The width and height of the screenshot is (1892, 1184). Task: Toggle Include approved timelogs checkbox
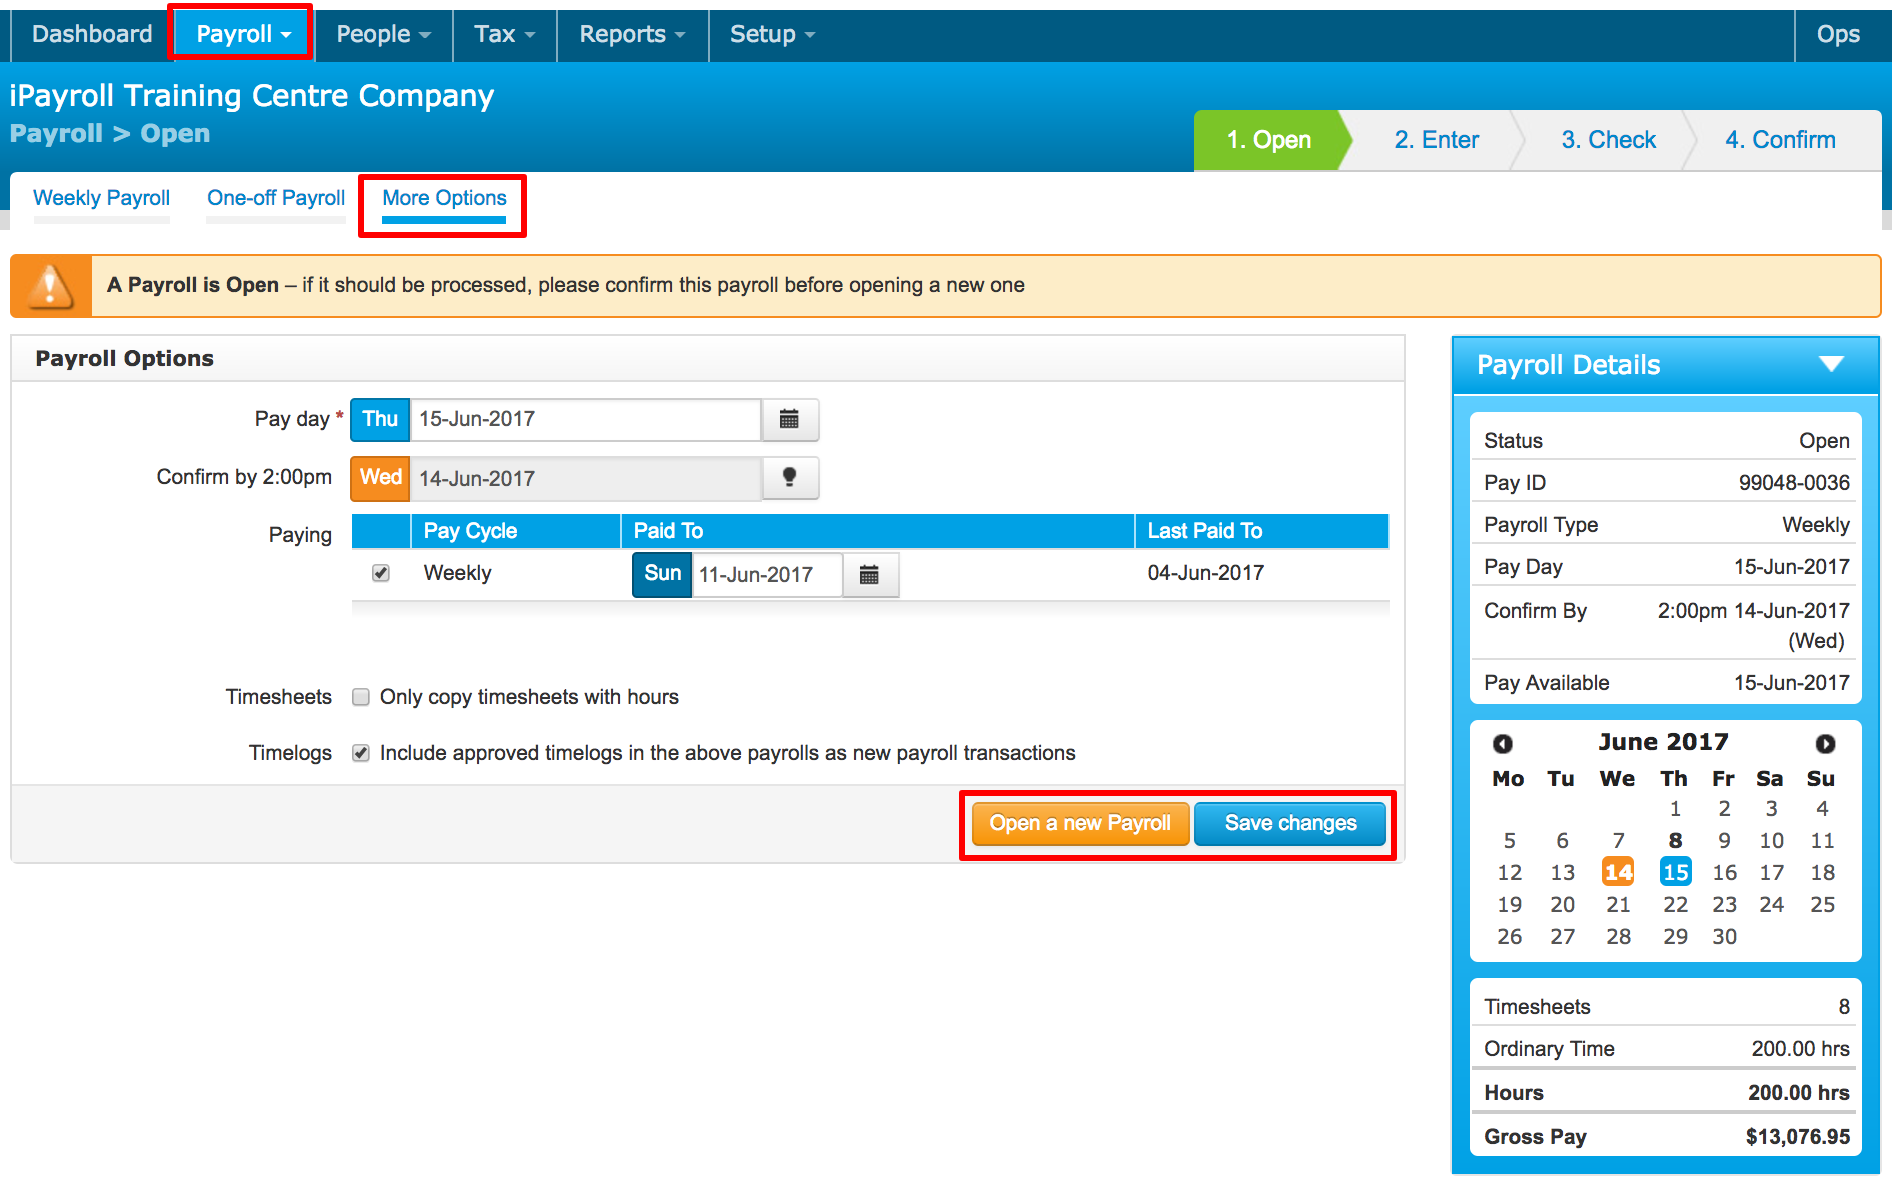(x=361, y=753)
